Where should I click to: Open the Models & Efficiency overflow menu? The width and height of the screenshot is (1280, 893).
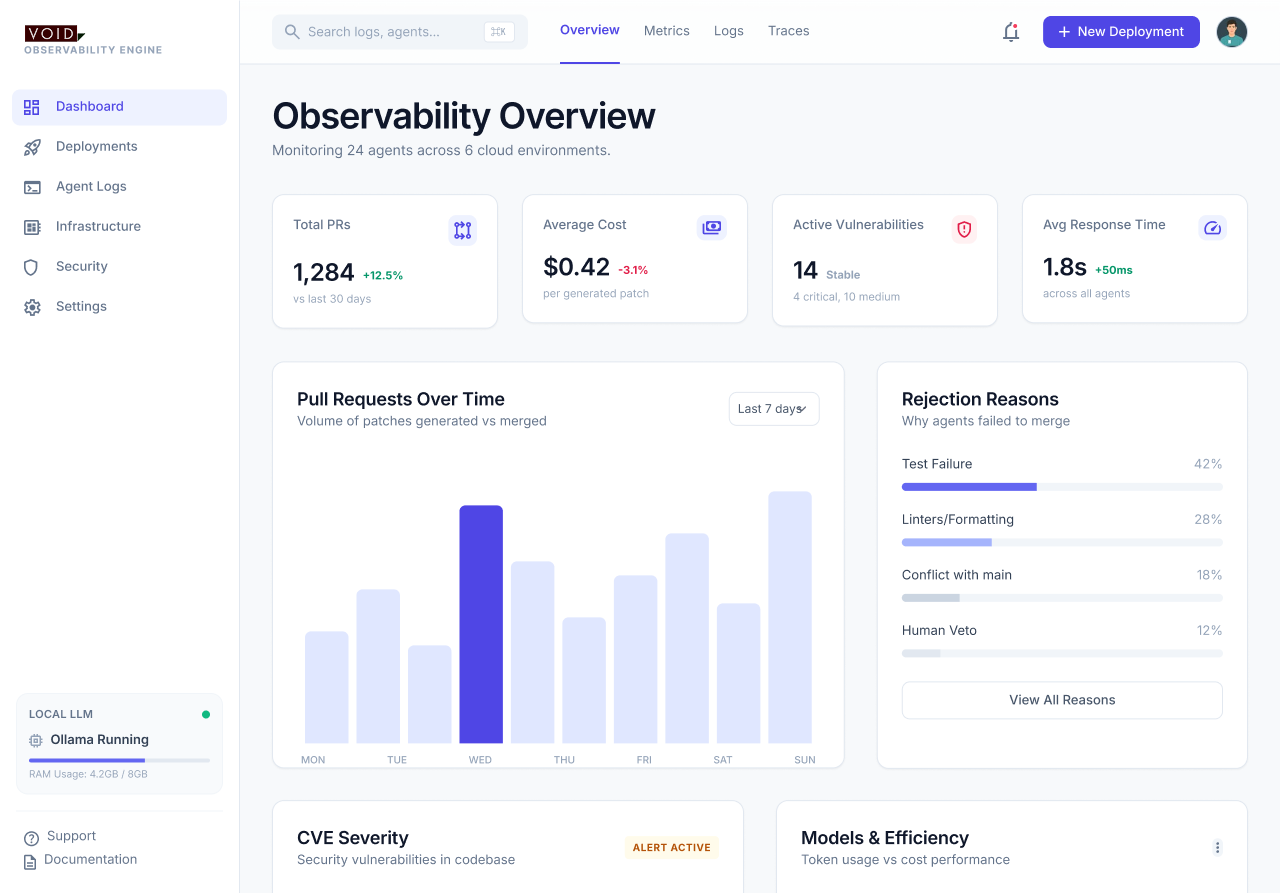click(x=1218, y=847)
